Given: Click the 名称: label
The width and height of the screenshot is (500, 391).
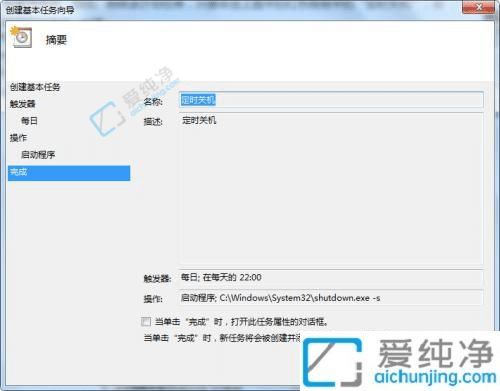Looking at the screenshot, I should 153,101.
